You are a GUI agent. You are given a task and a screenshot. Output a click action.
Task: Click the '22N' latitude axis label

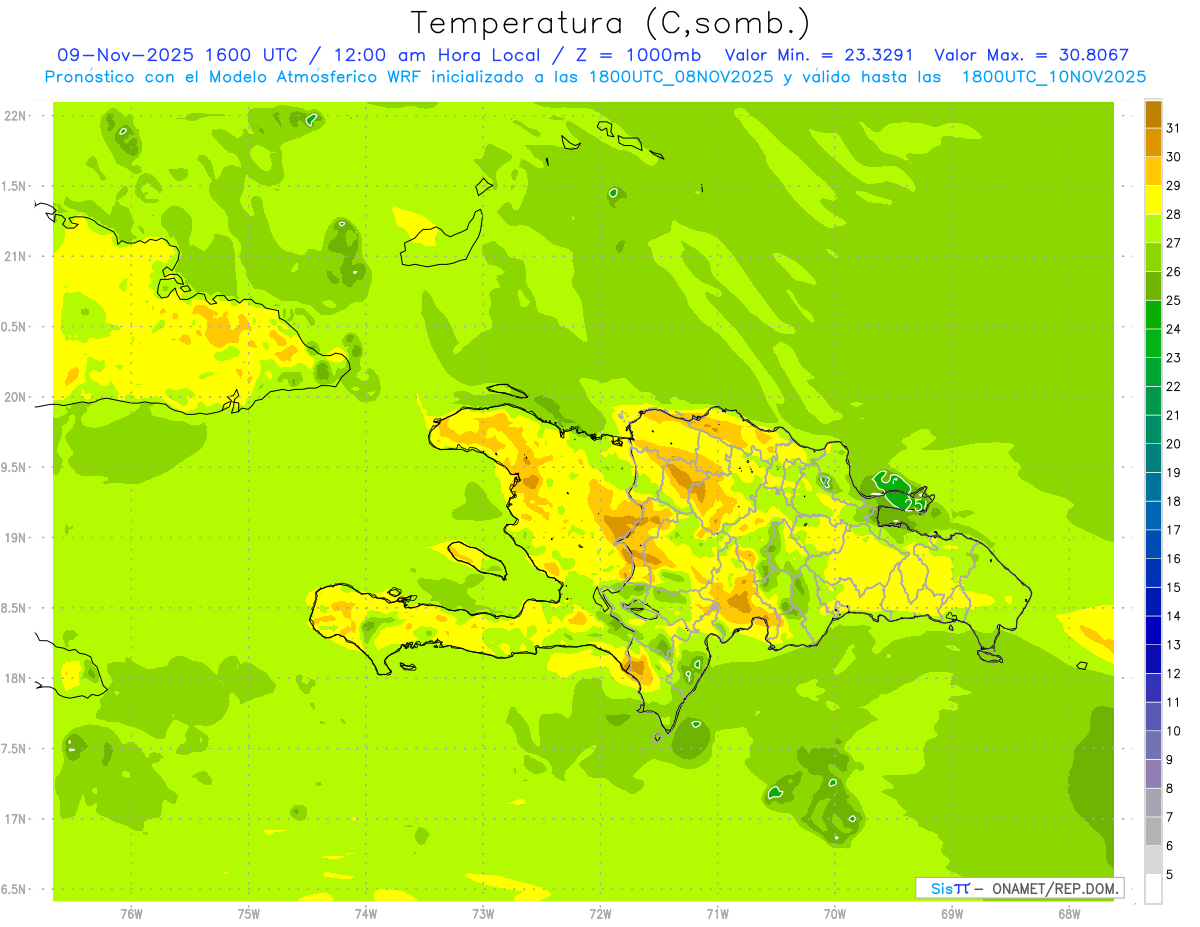tap(15, 116)
